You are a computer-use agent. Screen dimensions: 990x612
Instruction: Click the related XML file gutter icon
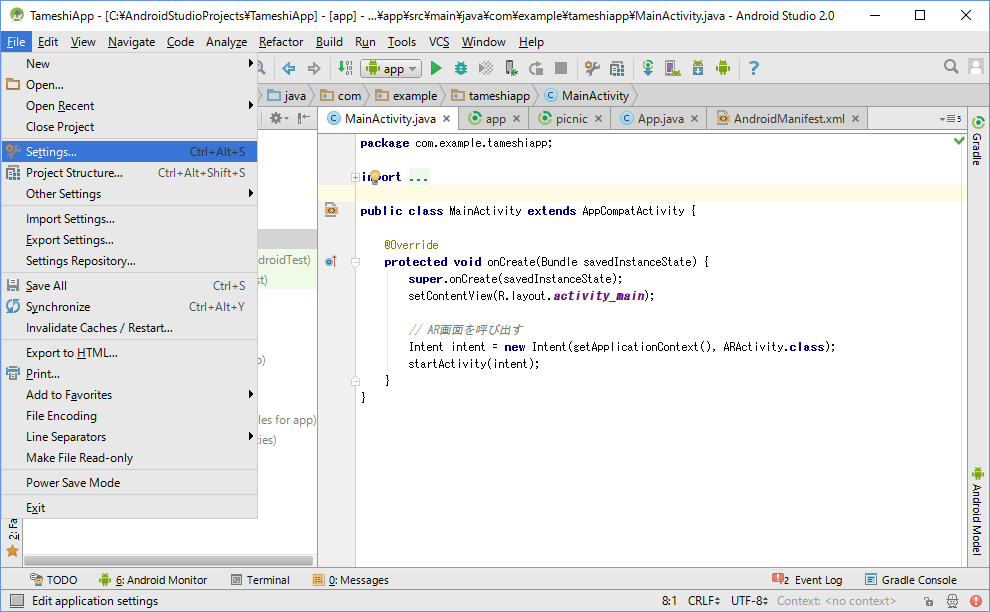(331, 210)
